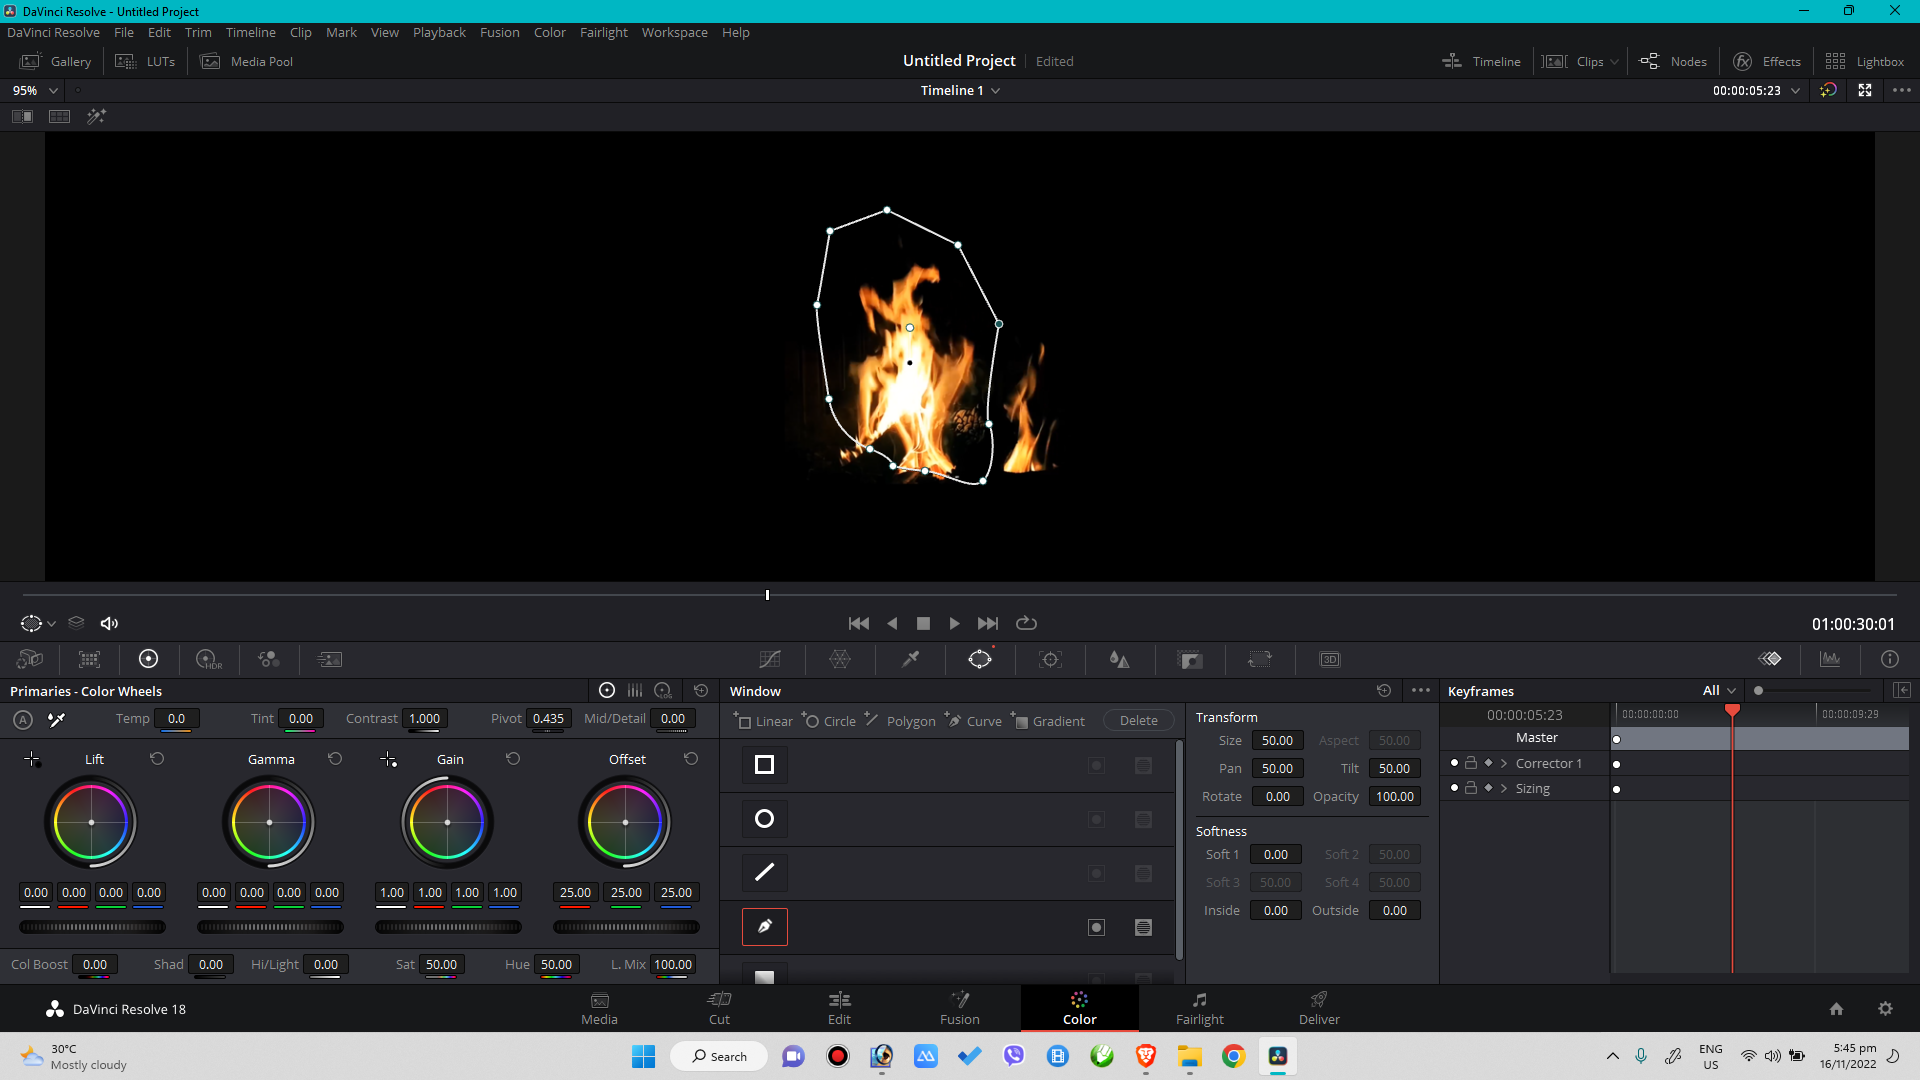1920x1080 pixels.
Task: Add a Gradient power window
Action: (x=1048, y=720)
